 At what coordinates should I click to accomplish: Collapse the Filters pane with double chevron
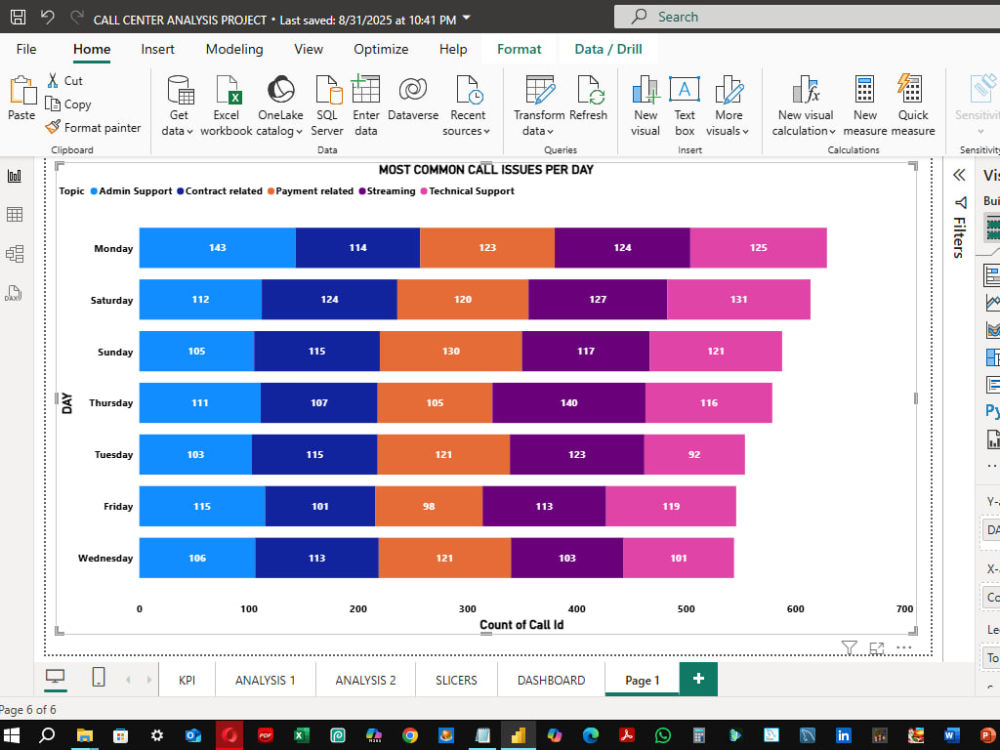coord(959,175)
